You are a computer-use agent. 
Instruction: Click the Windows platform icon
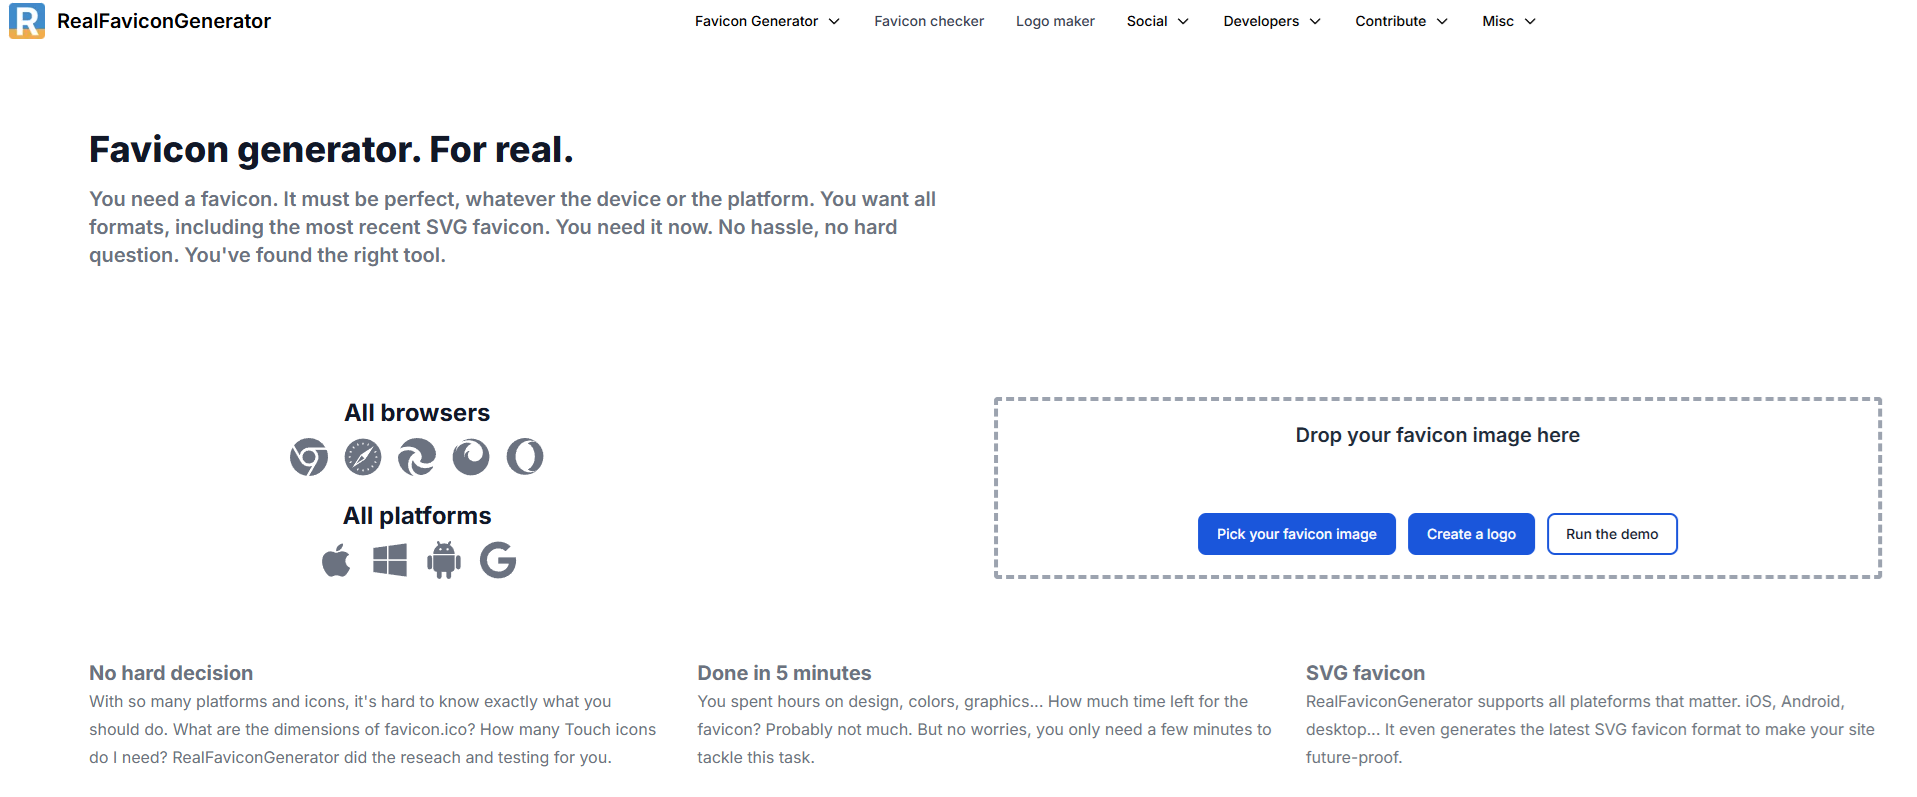390,560
